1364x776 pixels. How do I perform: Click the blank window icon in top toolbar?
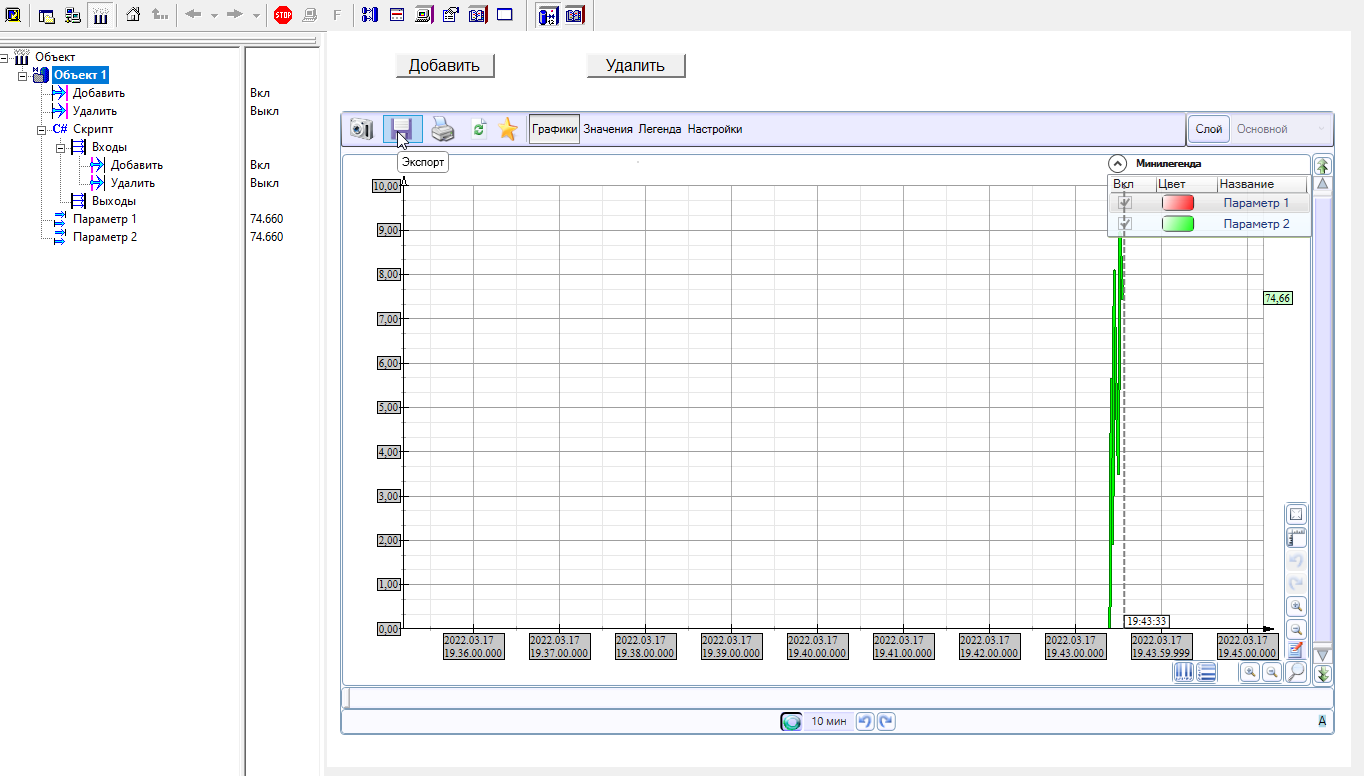pos(505,15)
